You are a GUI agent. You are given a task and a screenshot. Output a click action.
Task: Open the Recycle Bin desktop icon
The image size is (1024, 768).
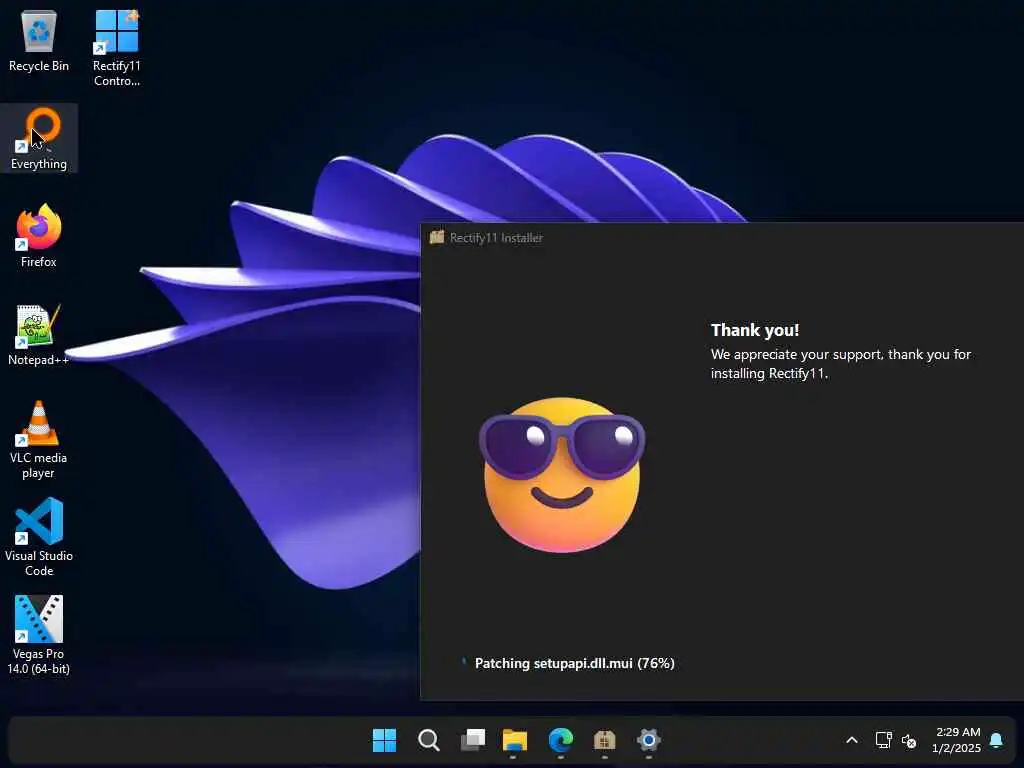[x=39, y=40]
